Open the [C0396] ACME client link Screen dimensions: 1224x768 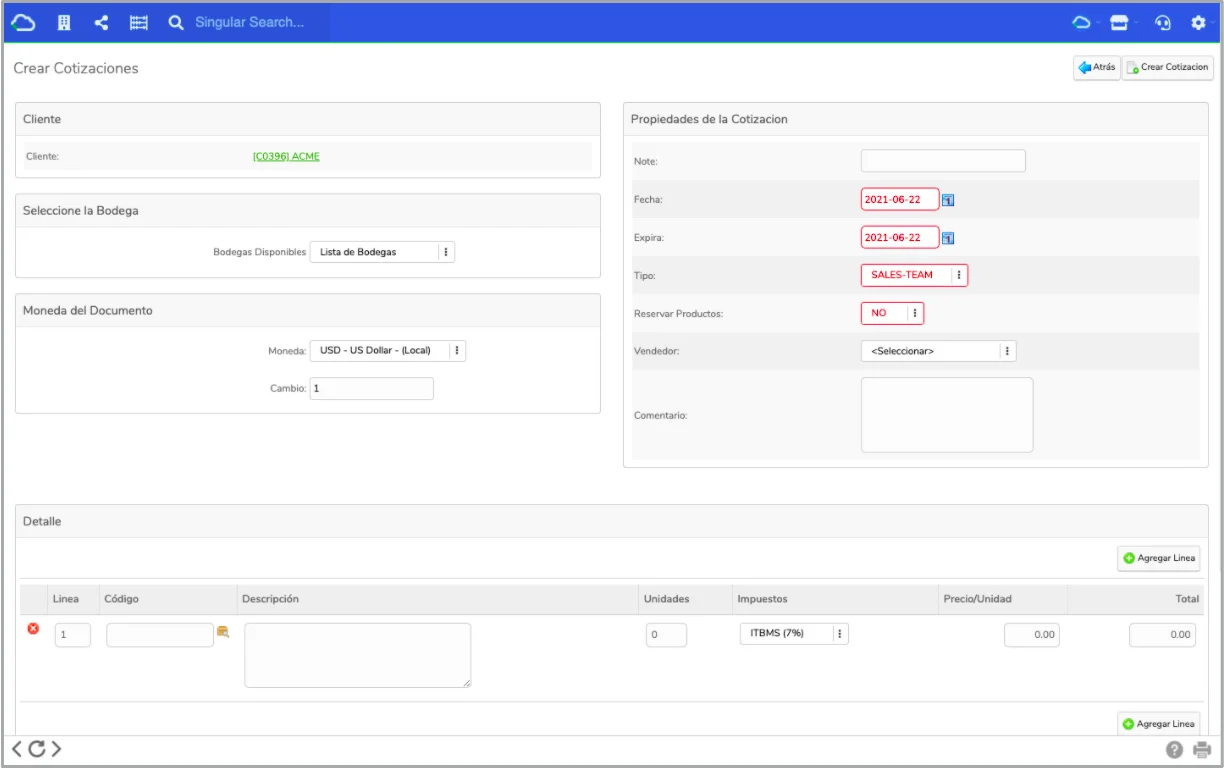tap(286, 156)
